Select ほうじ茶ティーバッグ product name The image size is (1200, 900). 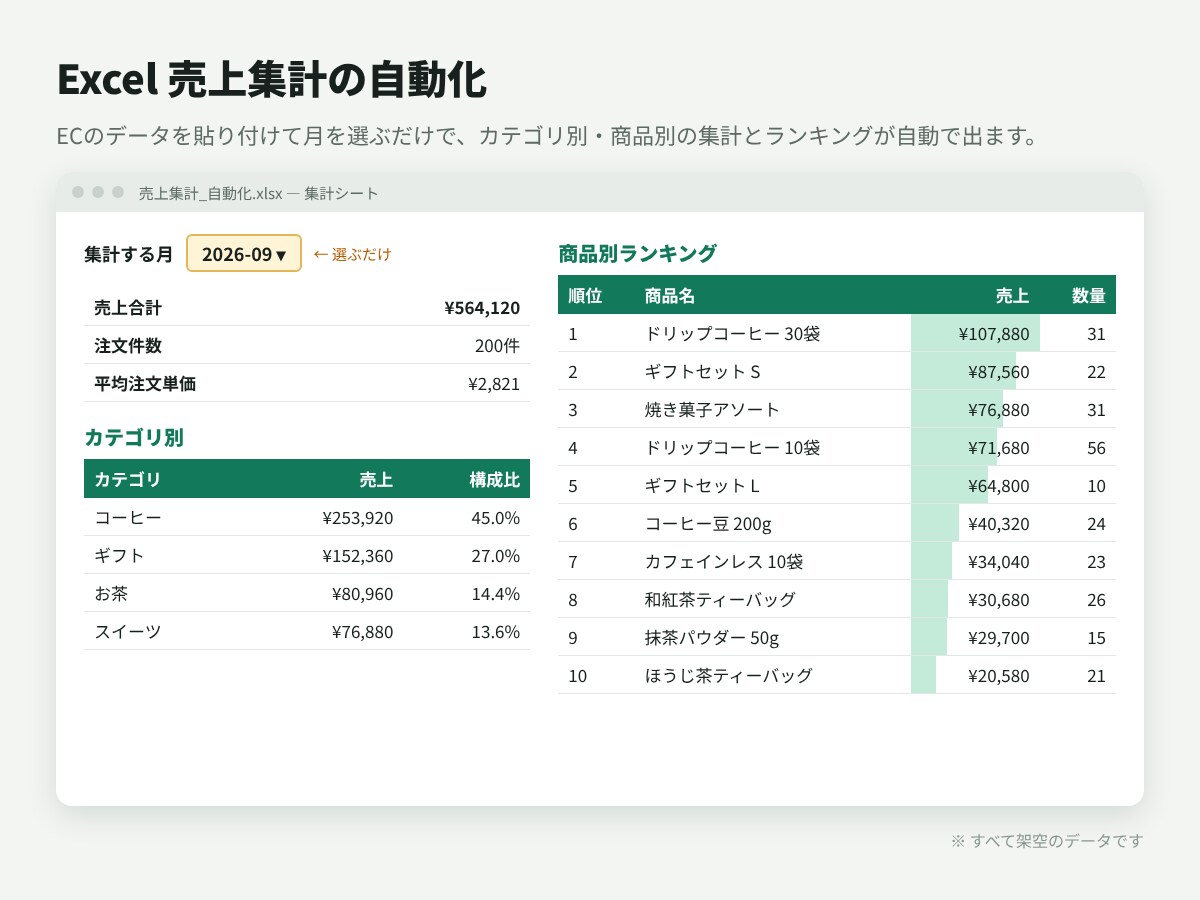[x=729, y=675]
